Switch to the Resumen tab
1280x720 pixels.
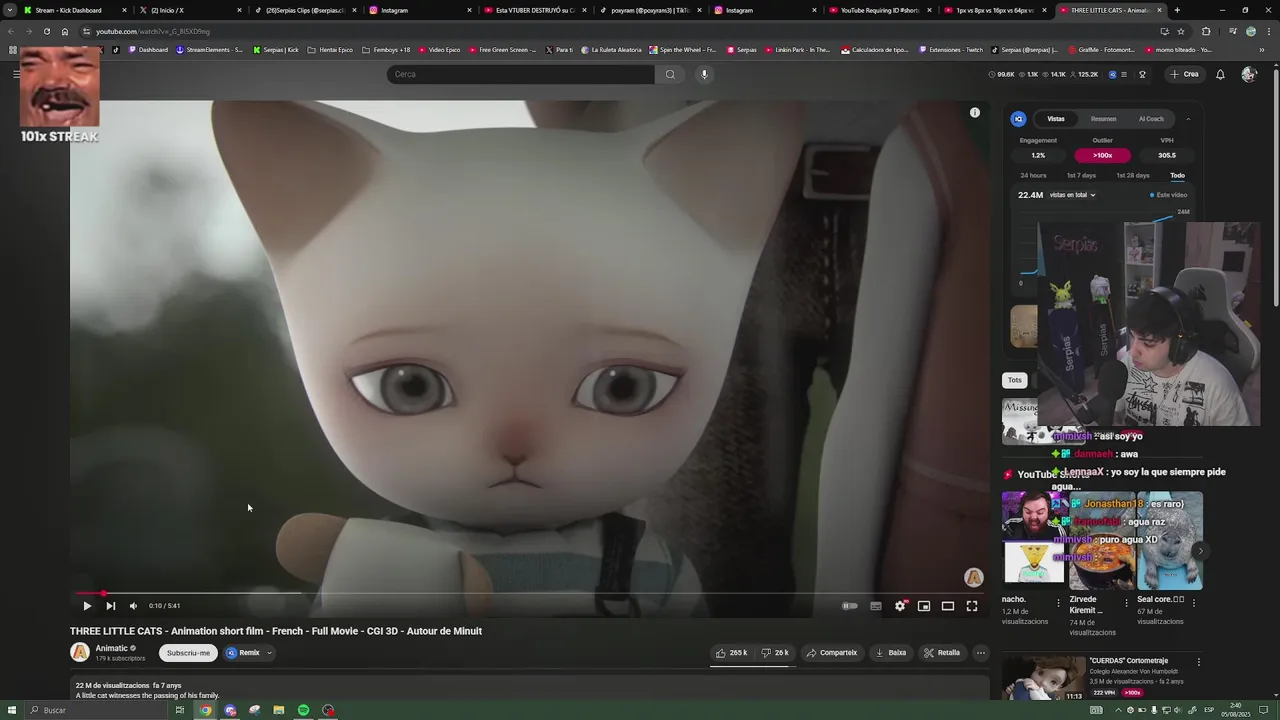[1103, 119]
